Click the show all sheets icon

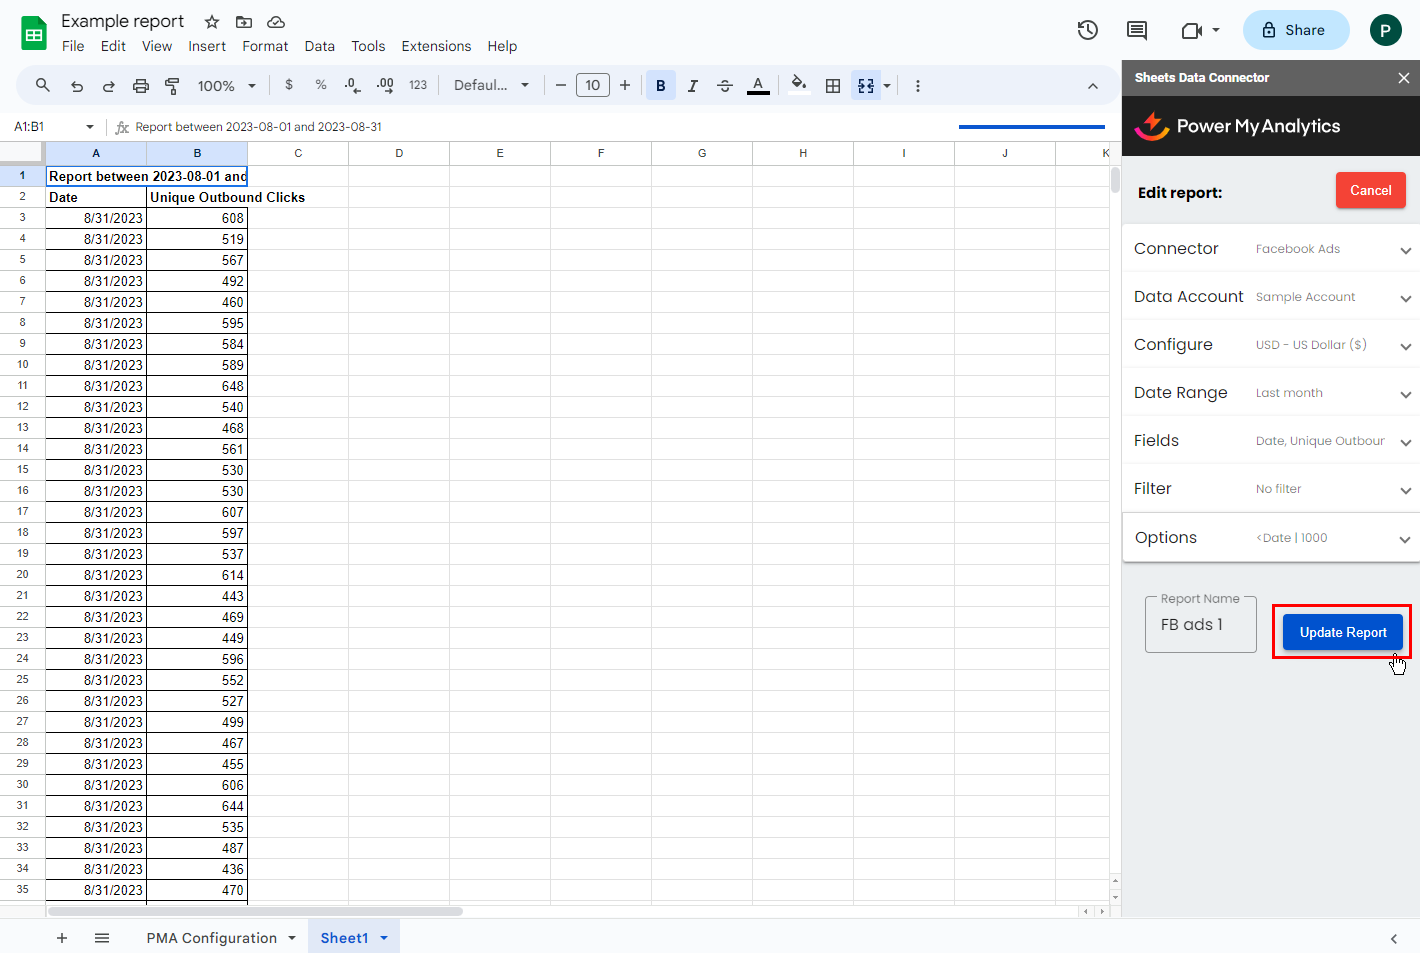coord(102,938)
